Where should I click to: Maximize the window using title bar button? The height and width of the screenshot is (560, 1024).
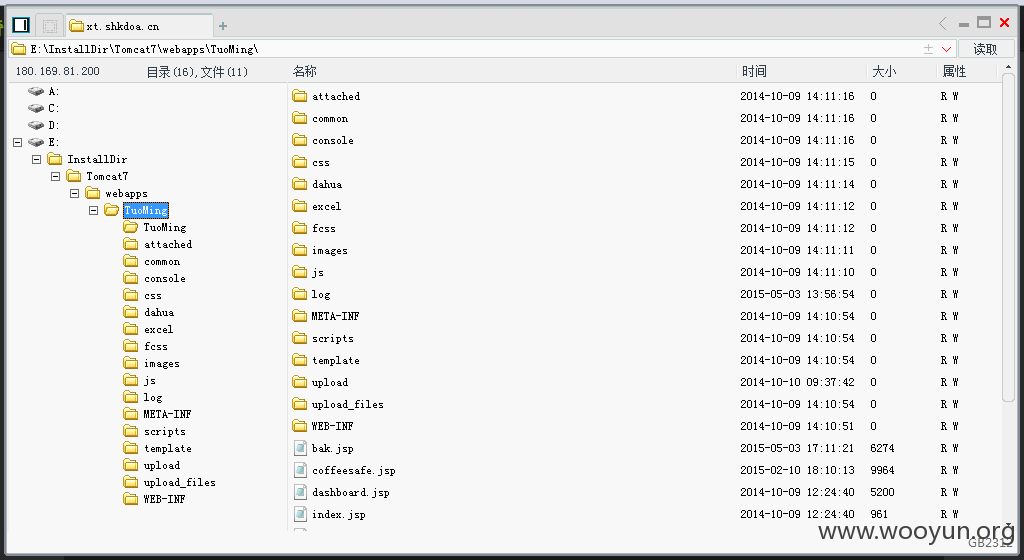[x=984, y=23]
